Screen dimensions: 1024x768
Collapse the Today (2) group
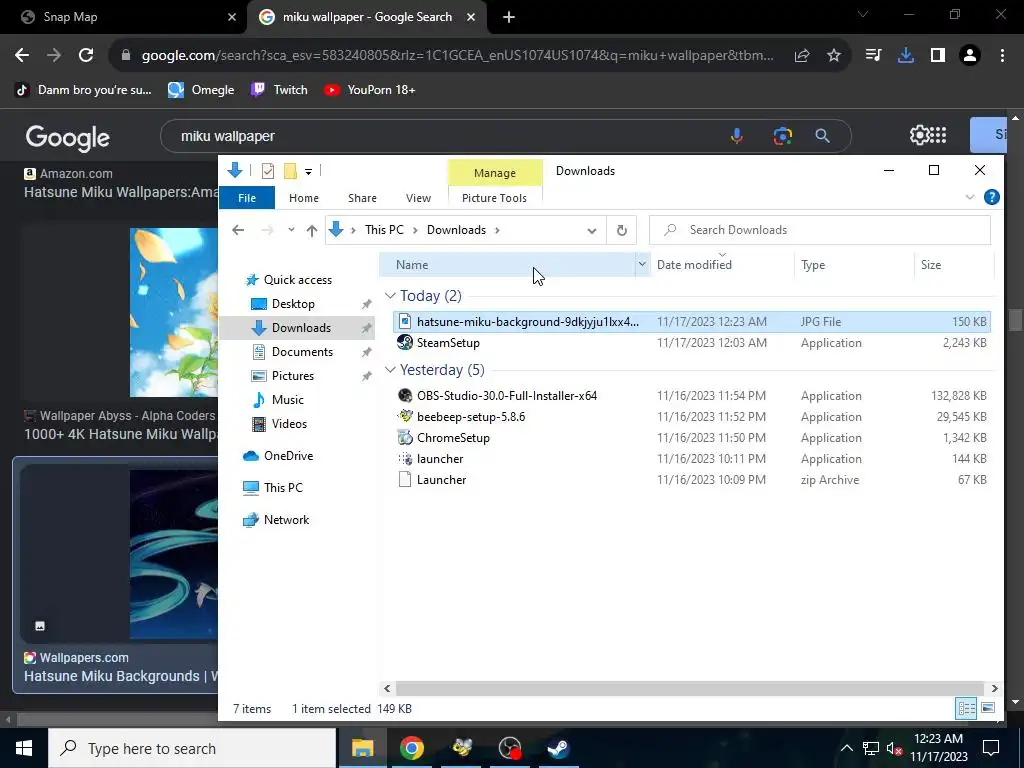[391, 296]
